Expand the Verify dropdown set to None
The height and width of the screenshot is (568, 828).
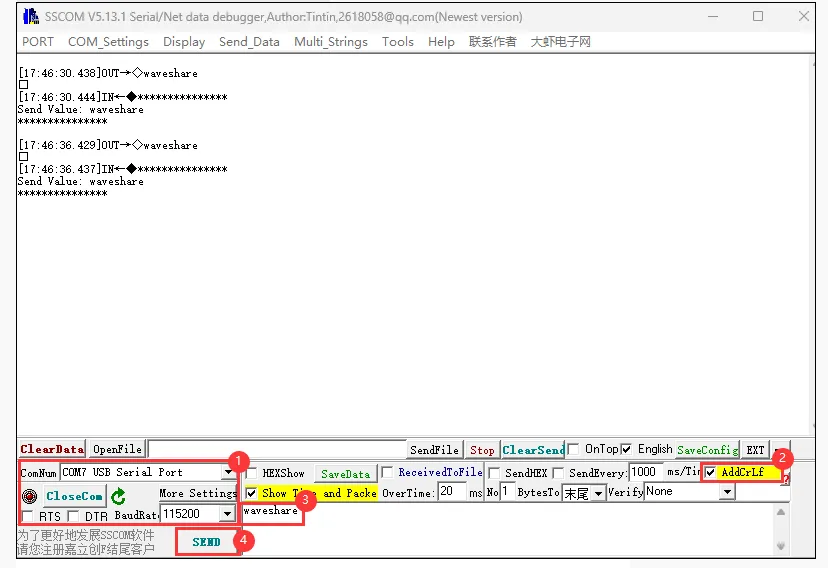tap(727, 492)
